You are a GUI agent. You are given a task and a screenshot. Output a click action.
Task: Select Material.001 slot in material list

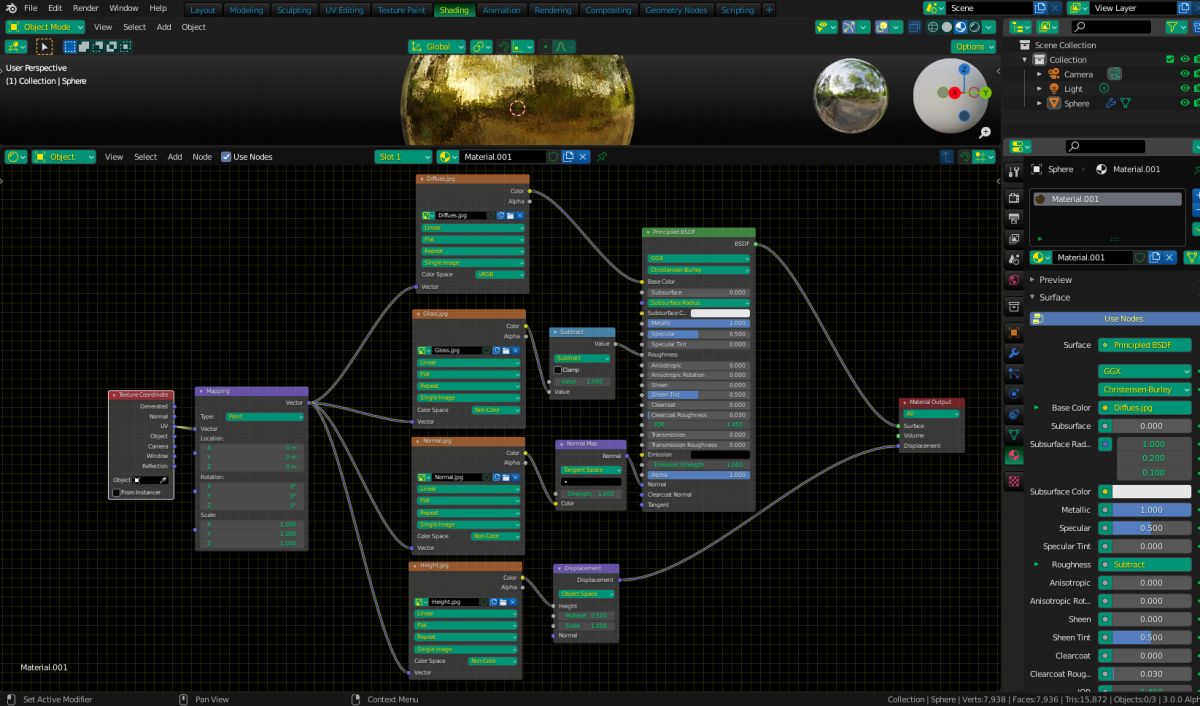click(1108, 199)
